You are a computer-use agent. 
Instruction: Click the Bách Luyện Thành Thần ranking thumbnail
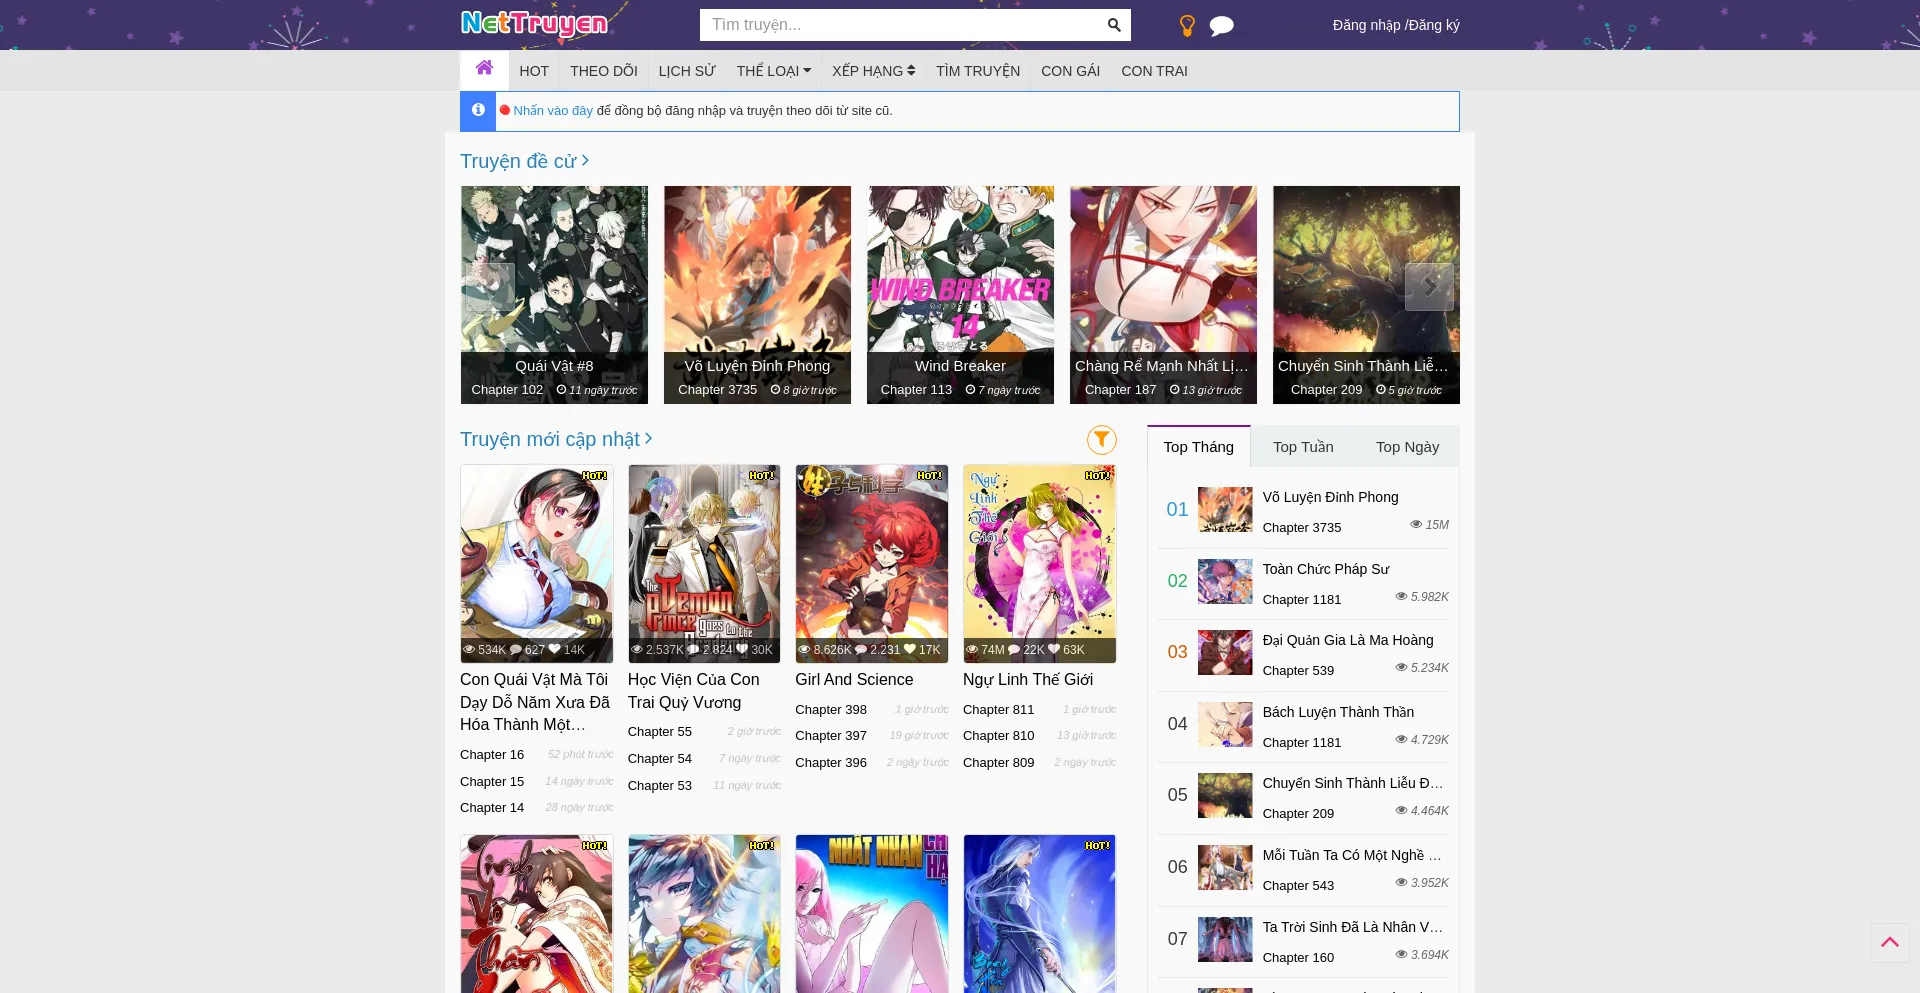click(x=1225, y=724)
